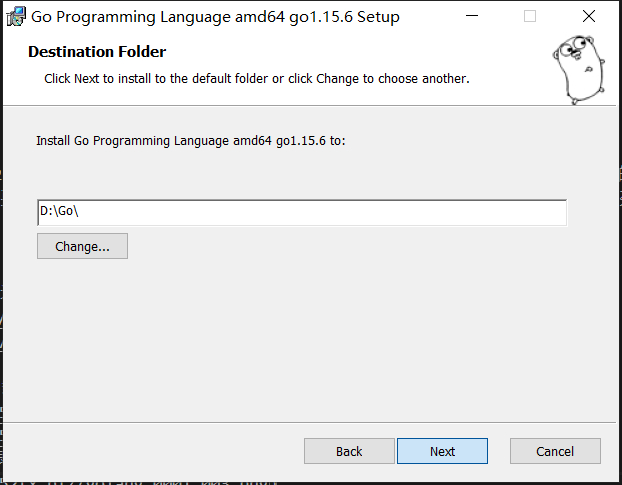This screenshot has width=622, height=485.
Task: Click the Next button to continue setup
Action: pos(442,451)
